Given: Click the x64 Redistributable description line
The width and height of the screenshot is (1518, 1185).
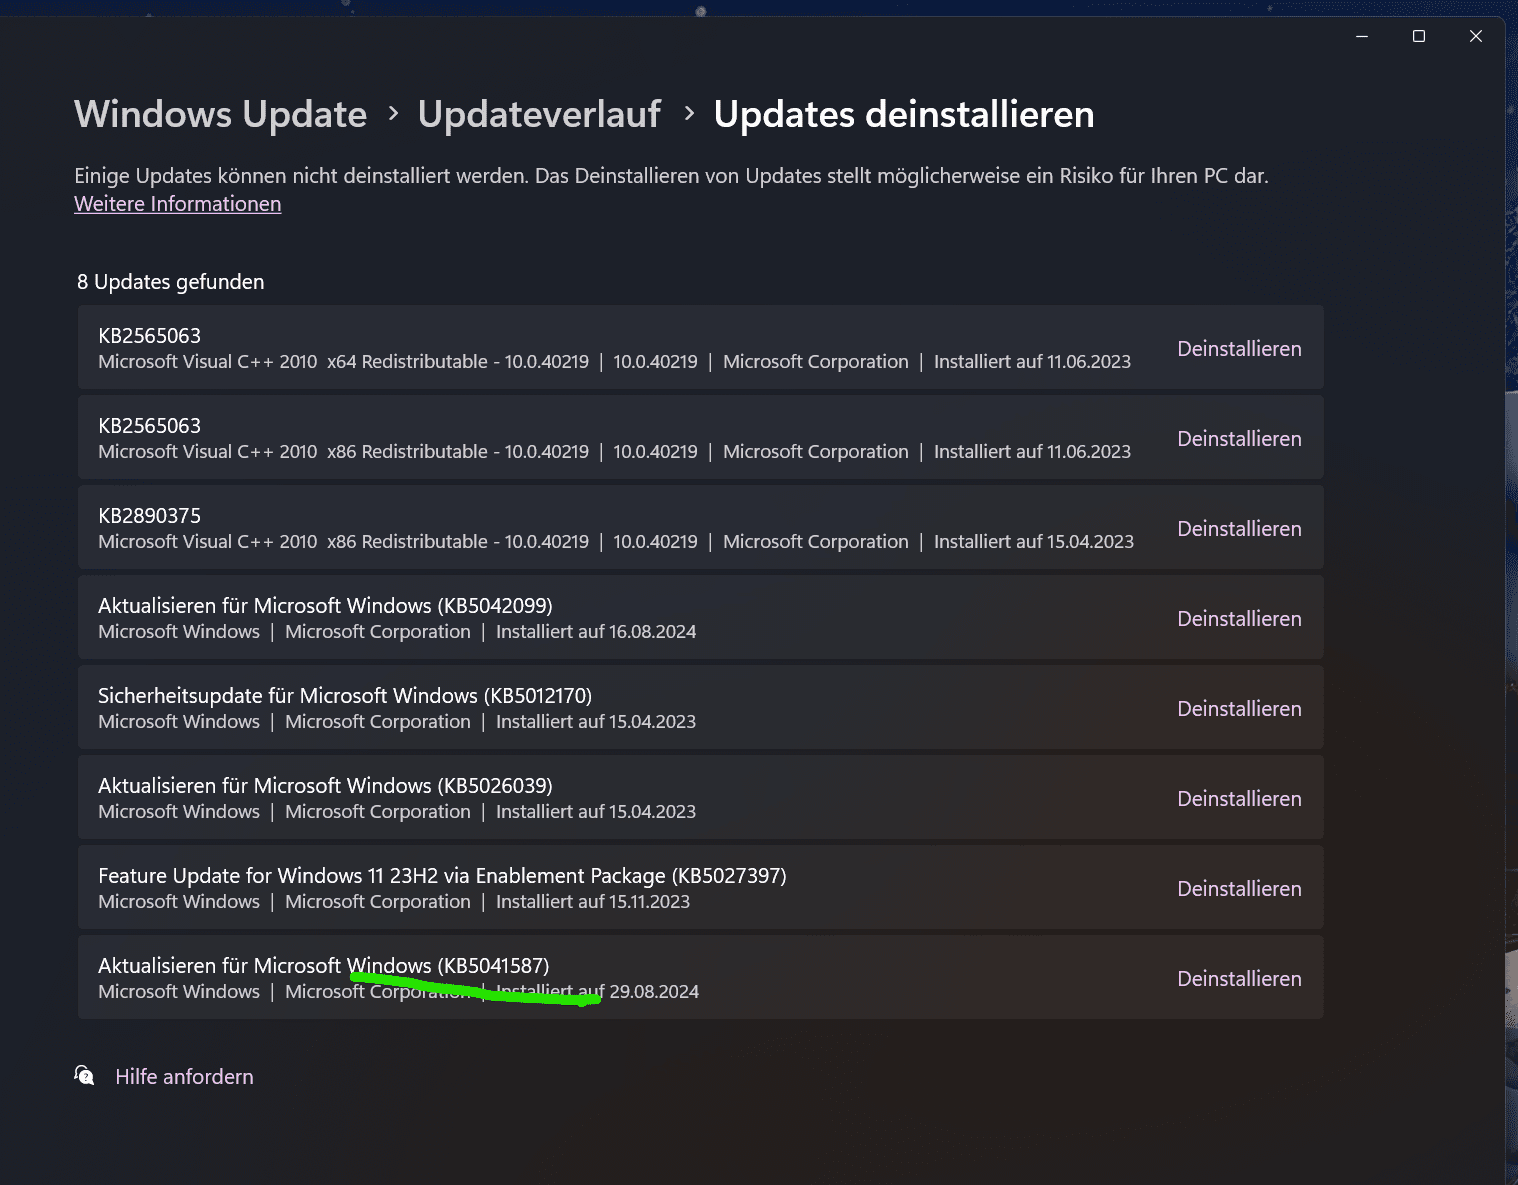Looking at the screenshot, I should (x=614, y=362).
